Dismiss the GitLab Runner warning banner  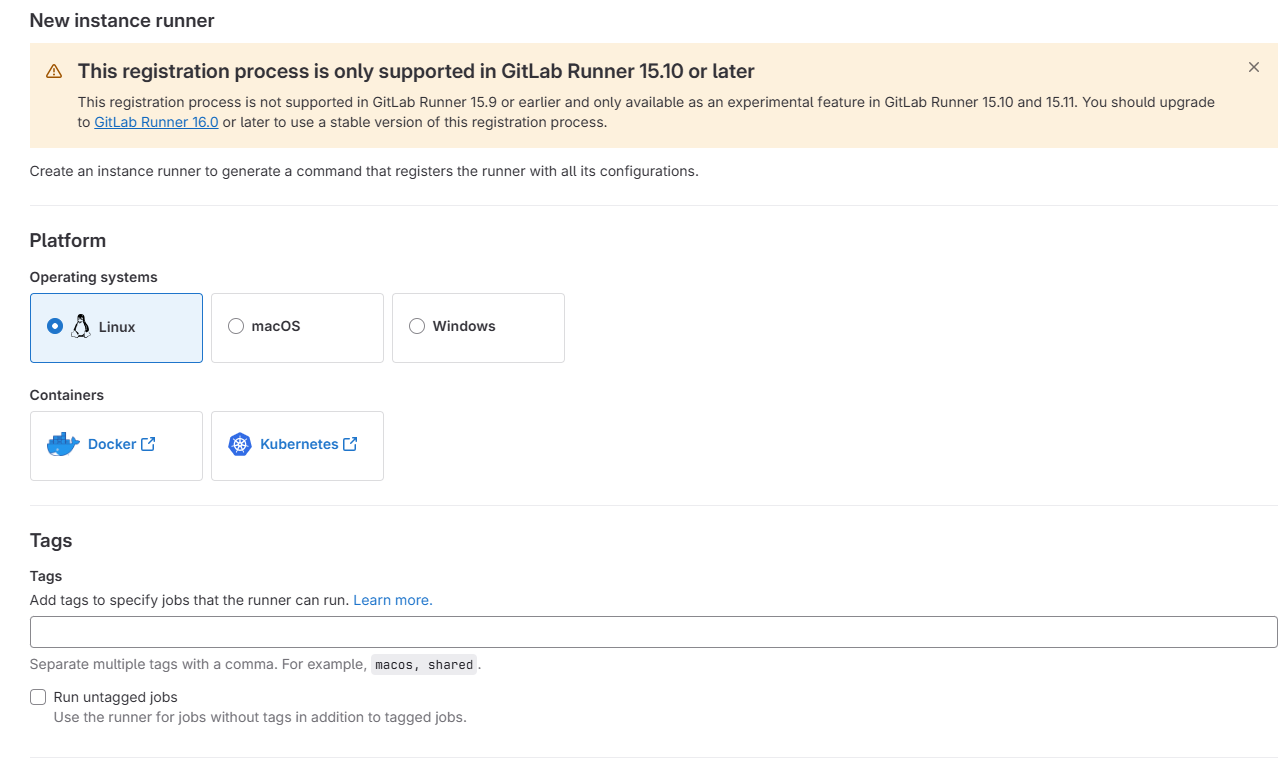click(1253, 67)
